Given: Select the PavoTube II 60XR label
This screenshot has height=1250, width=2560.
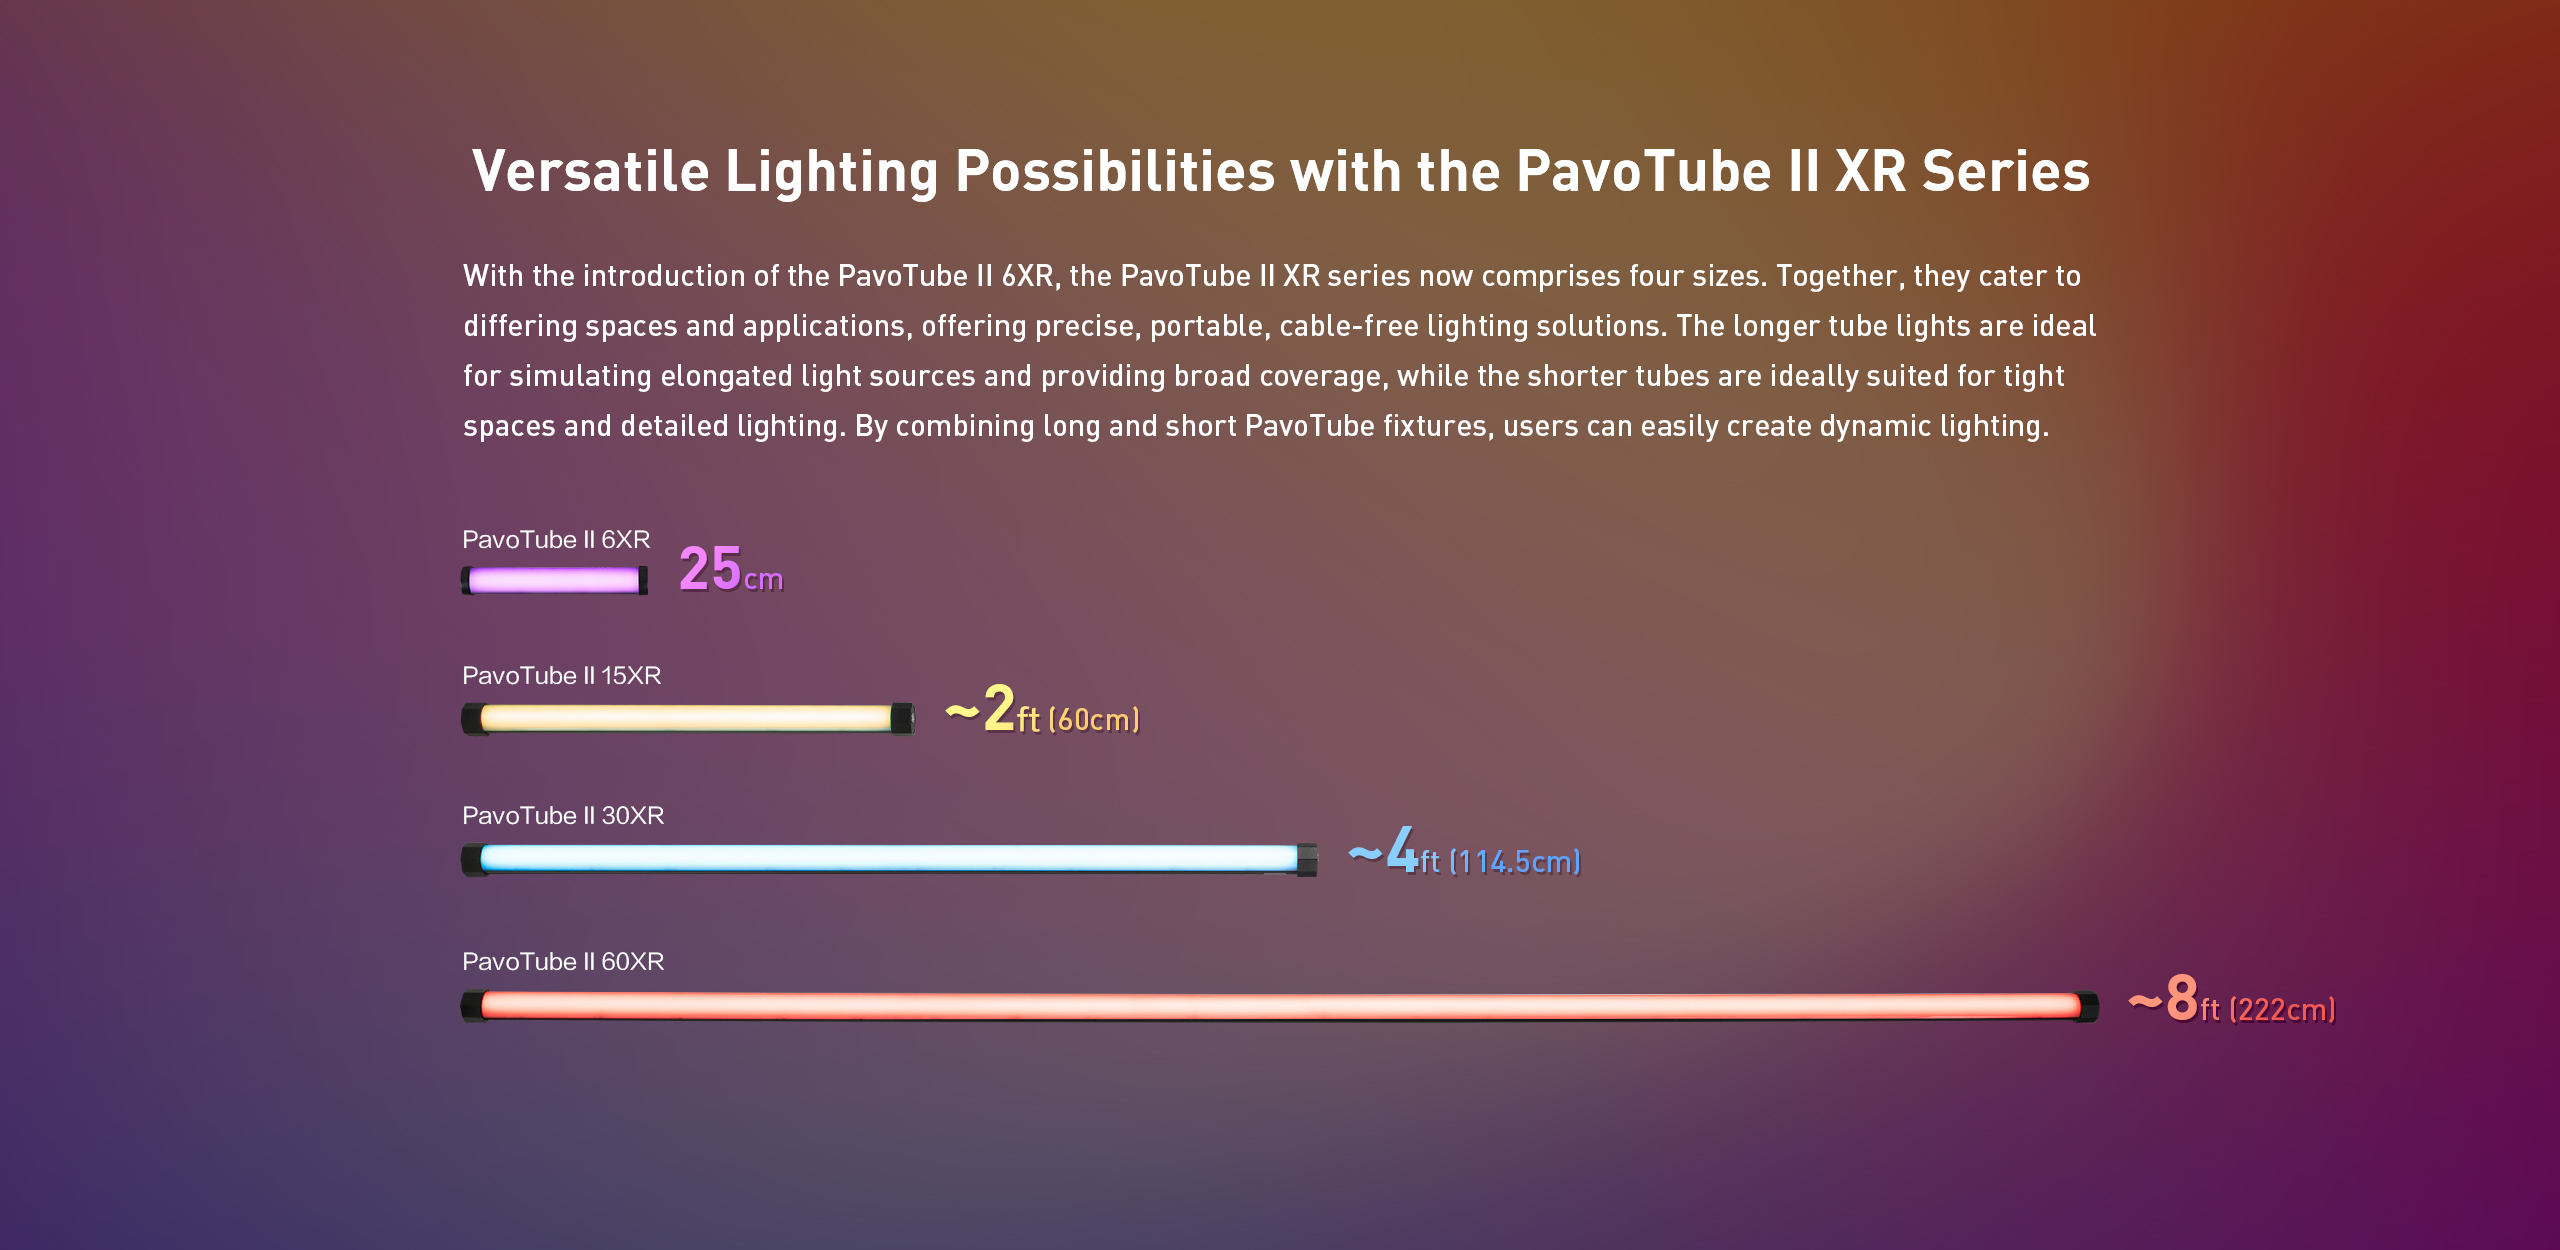Looking at the screenshot, I should pos(563,962).
